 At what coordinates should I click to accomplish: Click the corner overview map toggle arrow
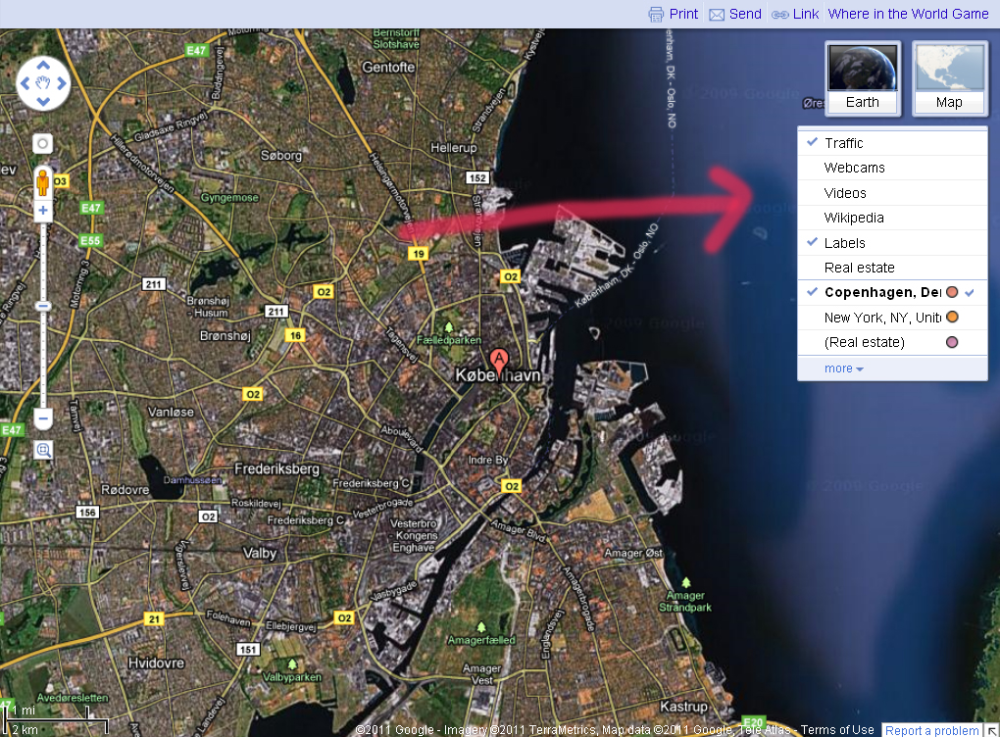(x=992, y=731)
